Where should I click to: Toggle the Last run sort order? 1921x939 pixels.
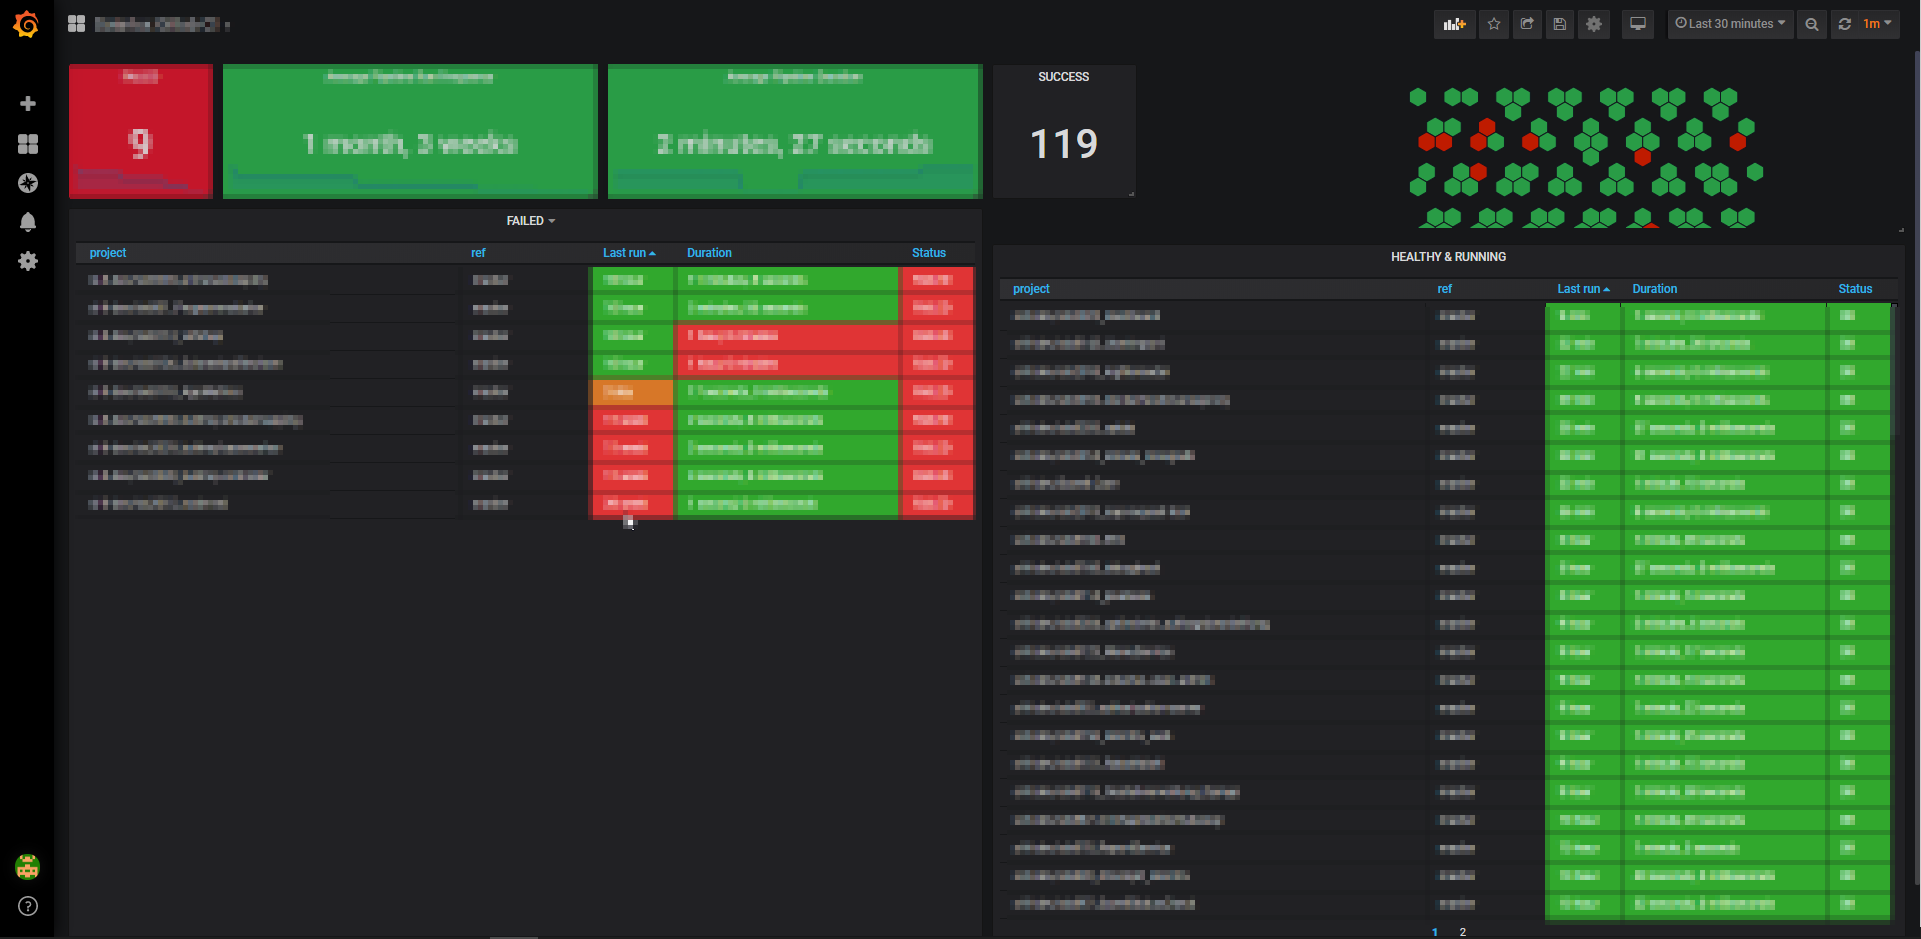coord(629,253)
